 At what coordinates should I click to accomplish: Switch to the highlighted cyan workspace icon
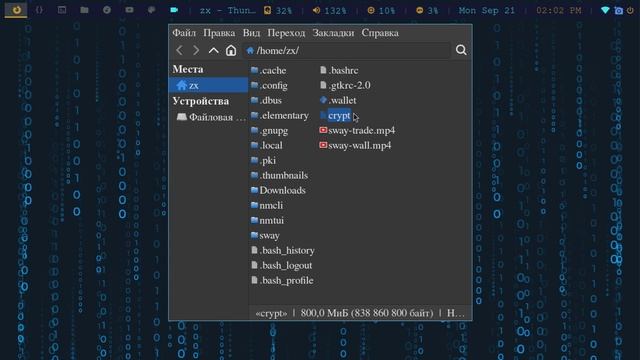click(174, 10)
